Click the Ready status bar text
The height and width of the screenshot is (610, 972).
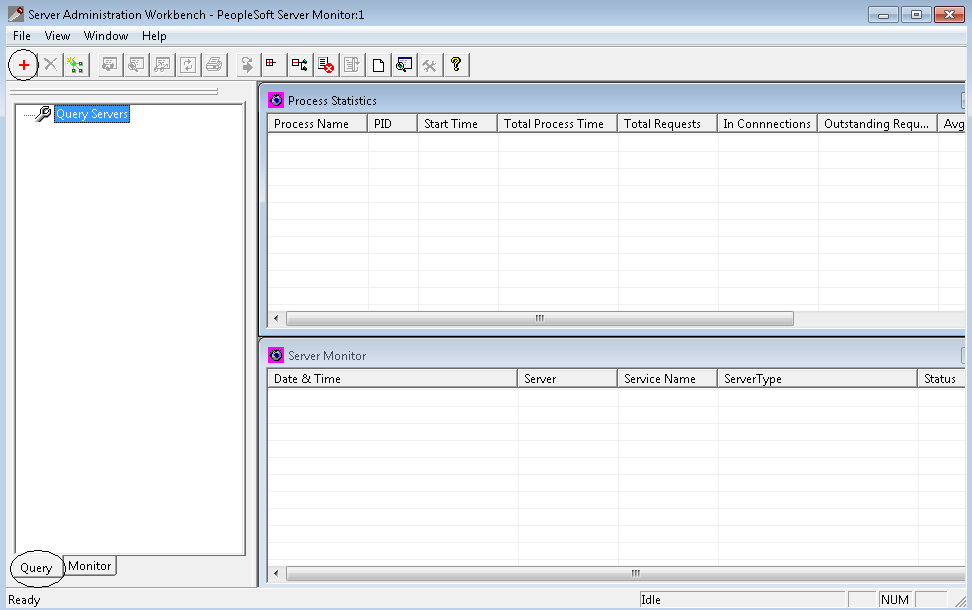click(x=24, y=600)
